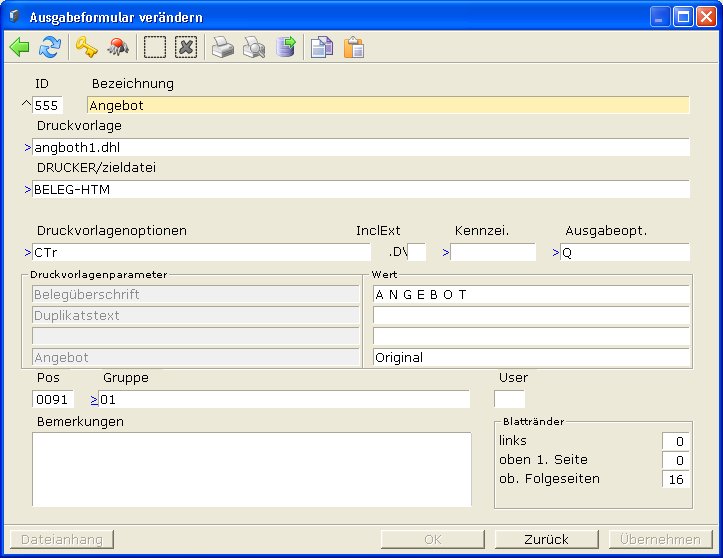Open lookup arrow beside DRUCKER/zieldatei field
The width and height of the screenshot is (723, 558).
tap(28, 189)
